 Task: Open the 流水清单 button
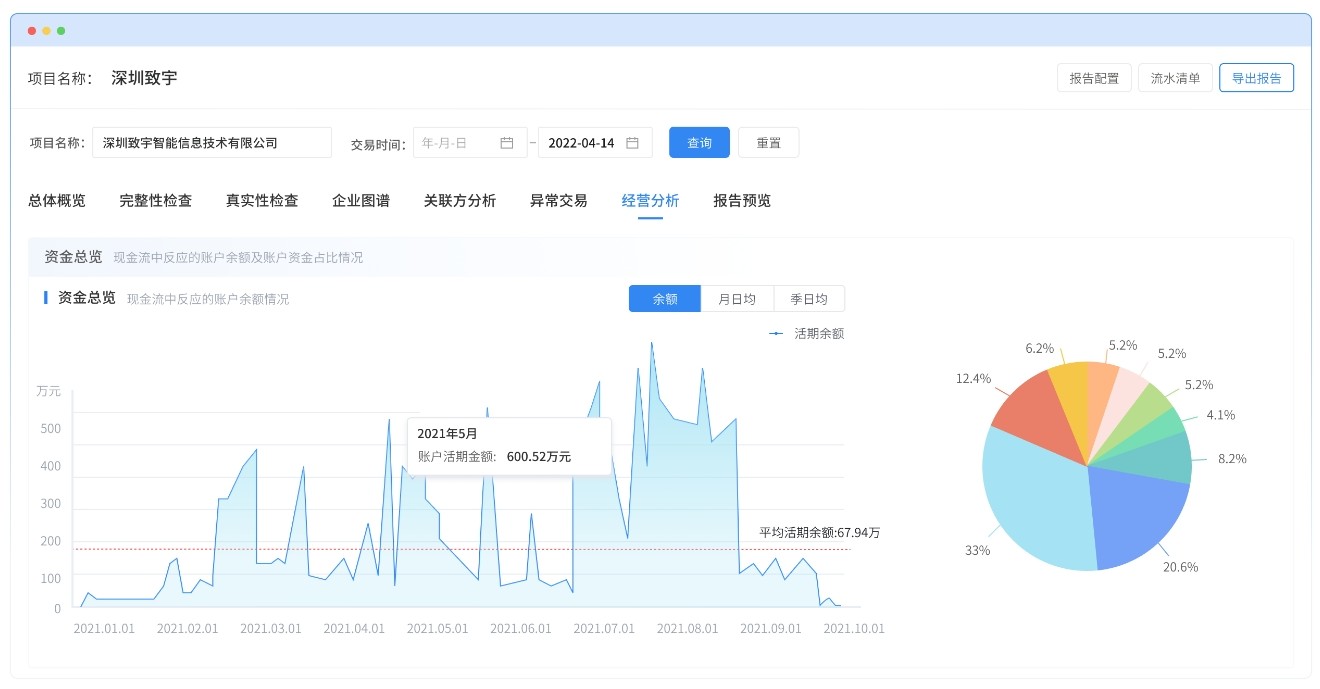tap(1176, 78)
